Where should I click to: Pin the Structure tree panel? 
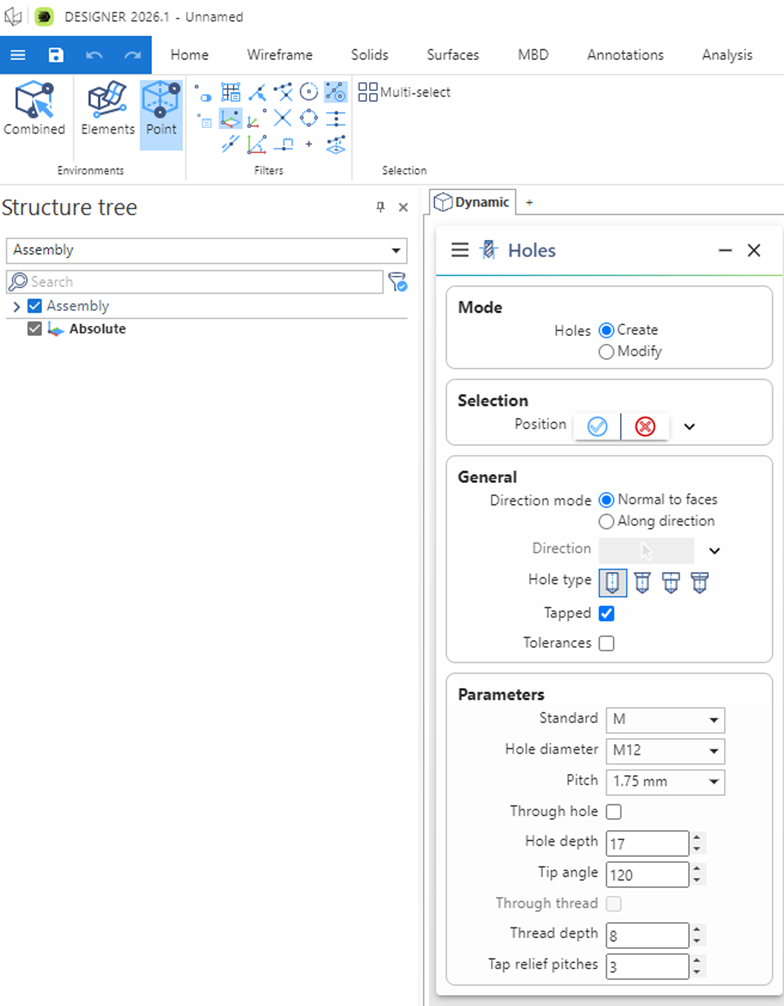[380, 207]
